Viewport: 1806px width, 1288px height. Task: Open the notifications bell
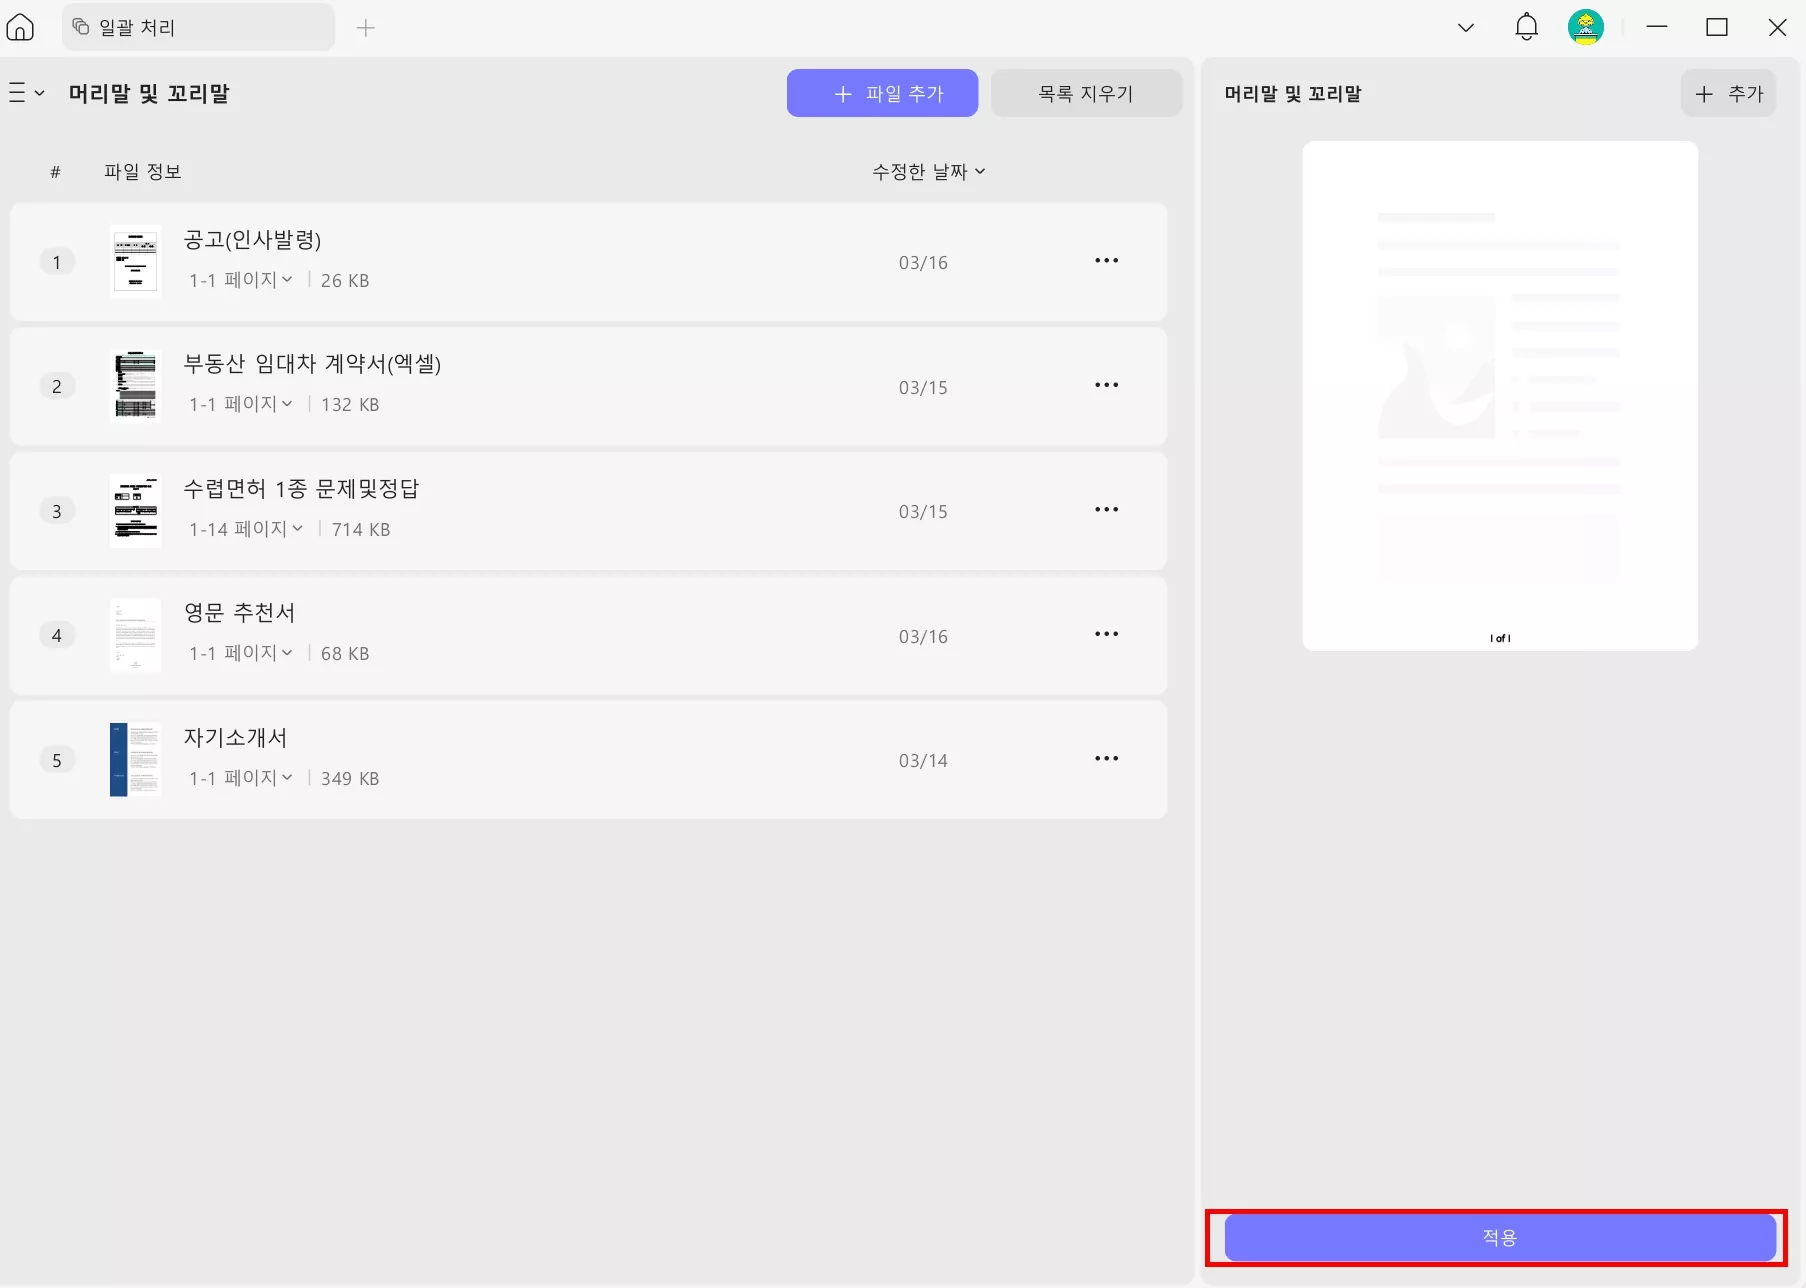(1526, 27)
